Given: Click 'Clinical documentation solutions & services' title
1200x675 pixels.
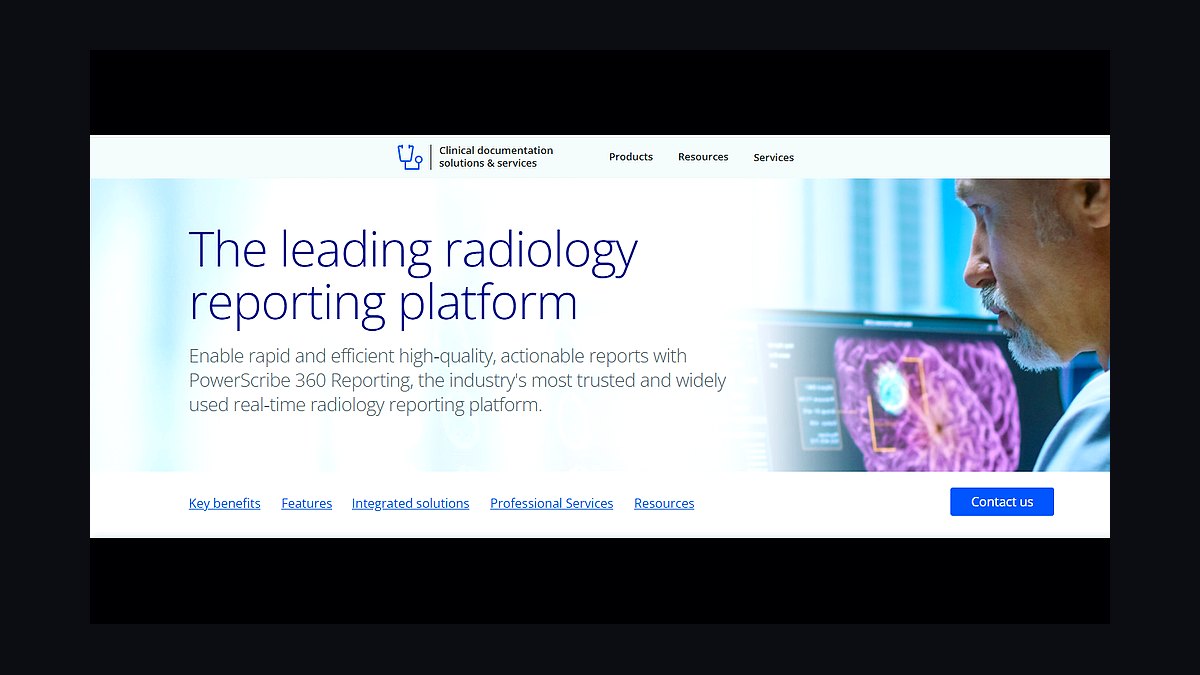Looking at the screenshot, I should click(x=496, y=157).
